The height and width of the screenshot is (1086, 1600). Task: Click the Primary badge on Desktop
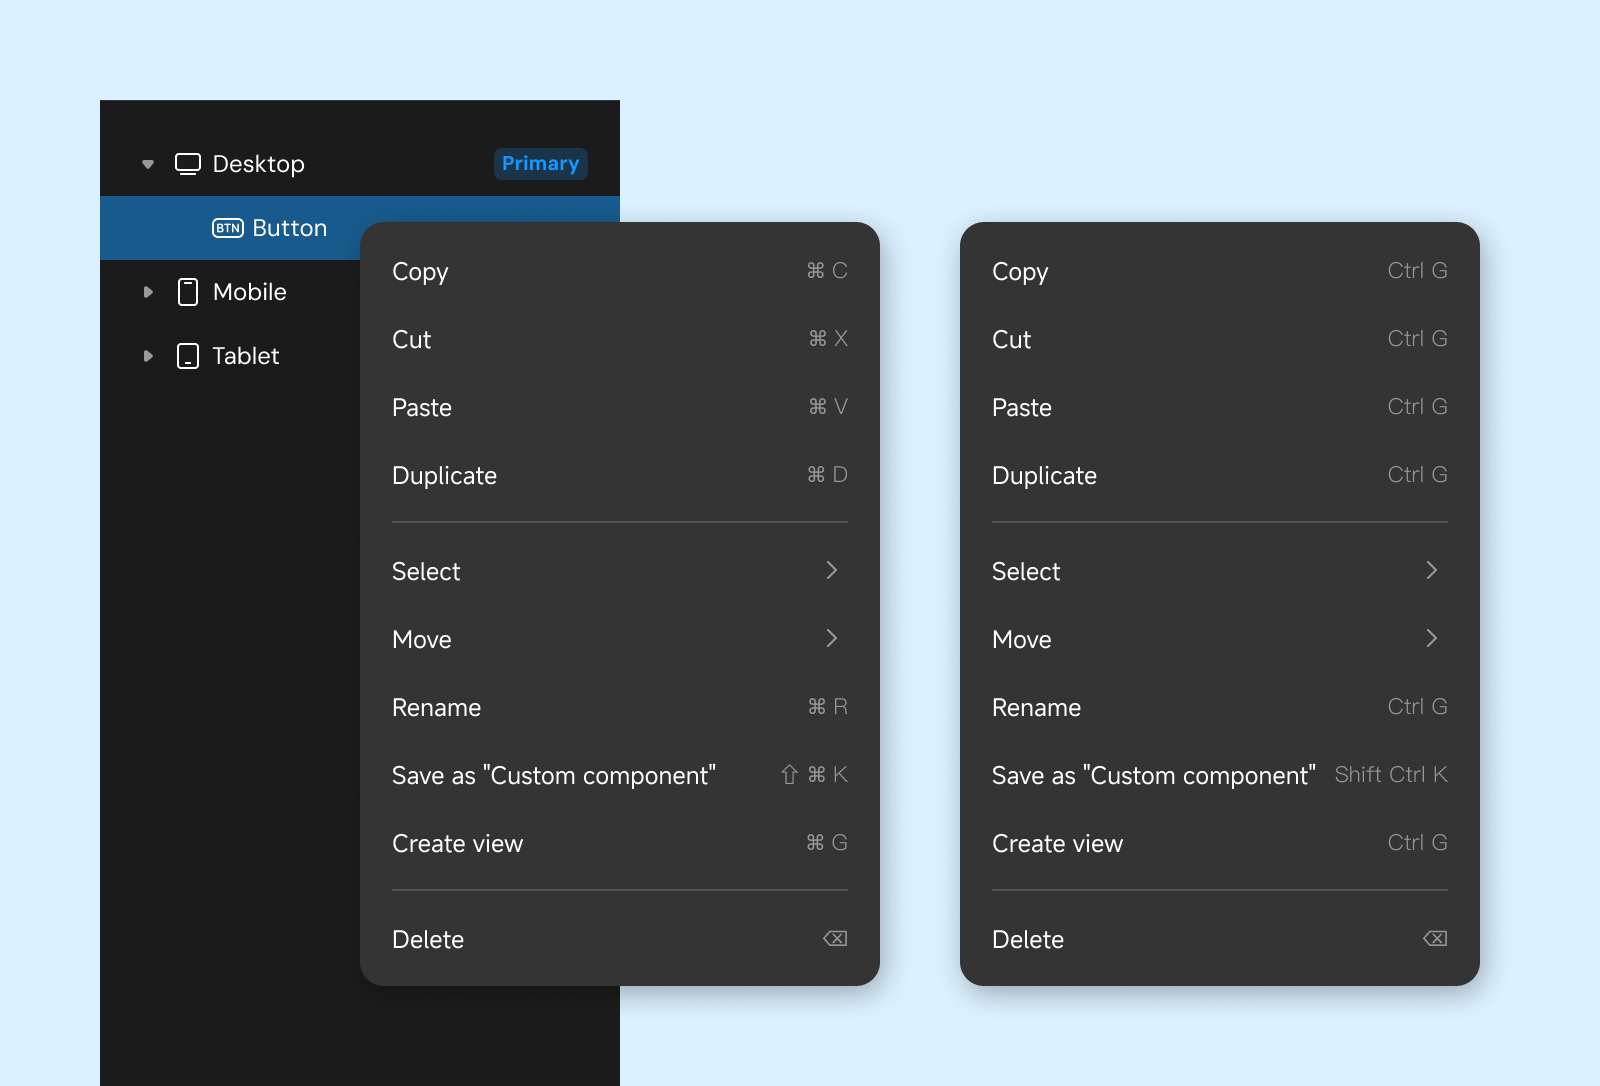point(541,163)
